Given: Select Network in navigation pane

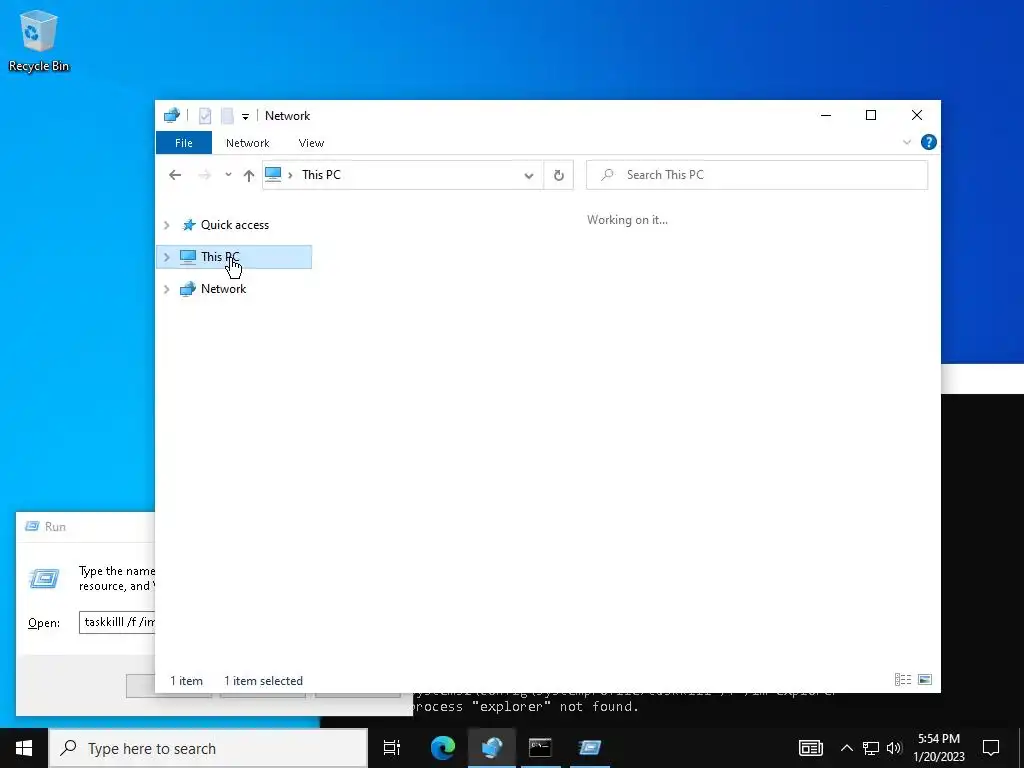Looking at the screenshot, I should [223, 289].
